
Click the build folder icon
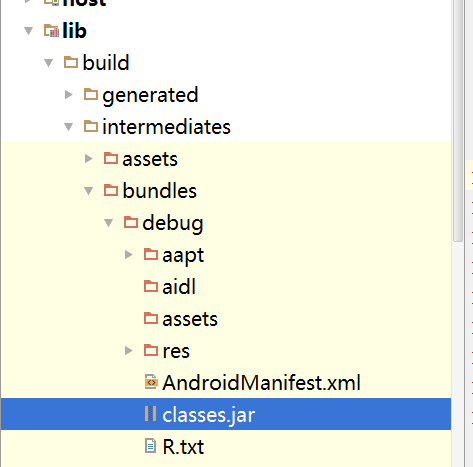(71, 62)
